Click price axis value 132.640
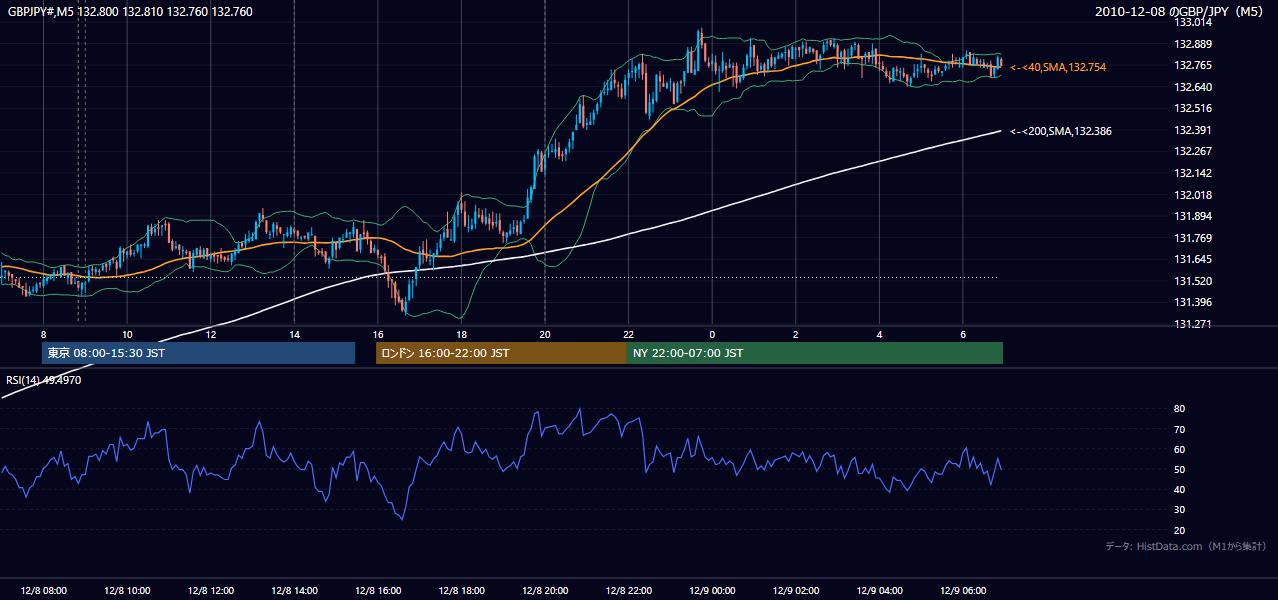 point(1193,87)
